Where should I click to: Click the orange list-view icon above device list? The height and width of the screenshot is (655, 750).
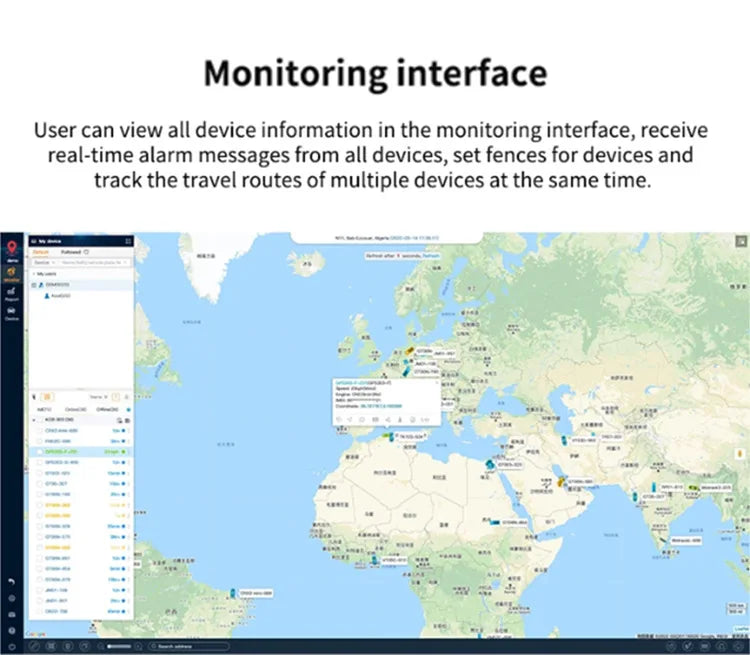pyautogui.click(x=47, y=397)
